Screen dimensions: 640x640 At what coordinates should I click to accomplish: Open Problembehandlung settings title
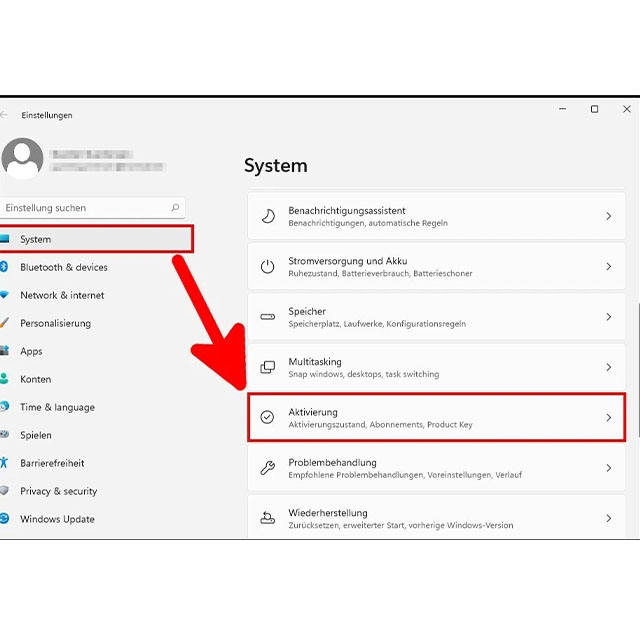(332, 462)
